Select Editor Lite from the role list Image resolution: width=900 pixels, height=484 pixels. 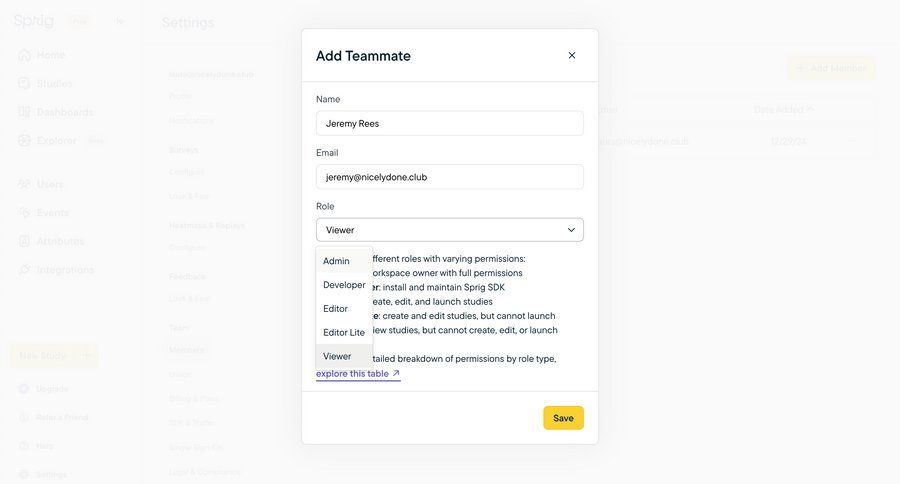tap(344, 333)
